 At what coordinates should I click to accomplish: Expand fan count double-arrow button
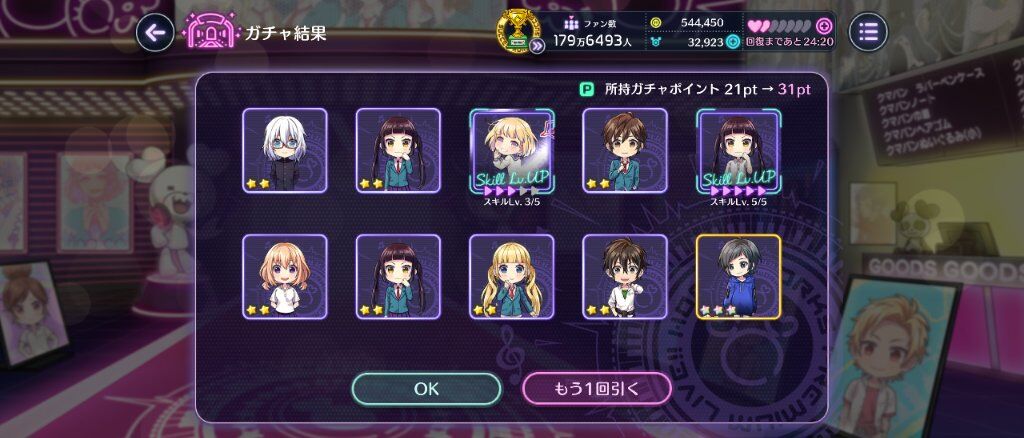537,46
